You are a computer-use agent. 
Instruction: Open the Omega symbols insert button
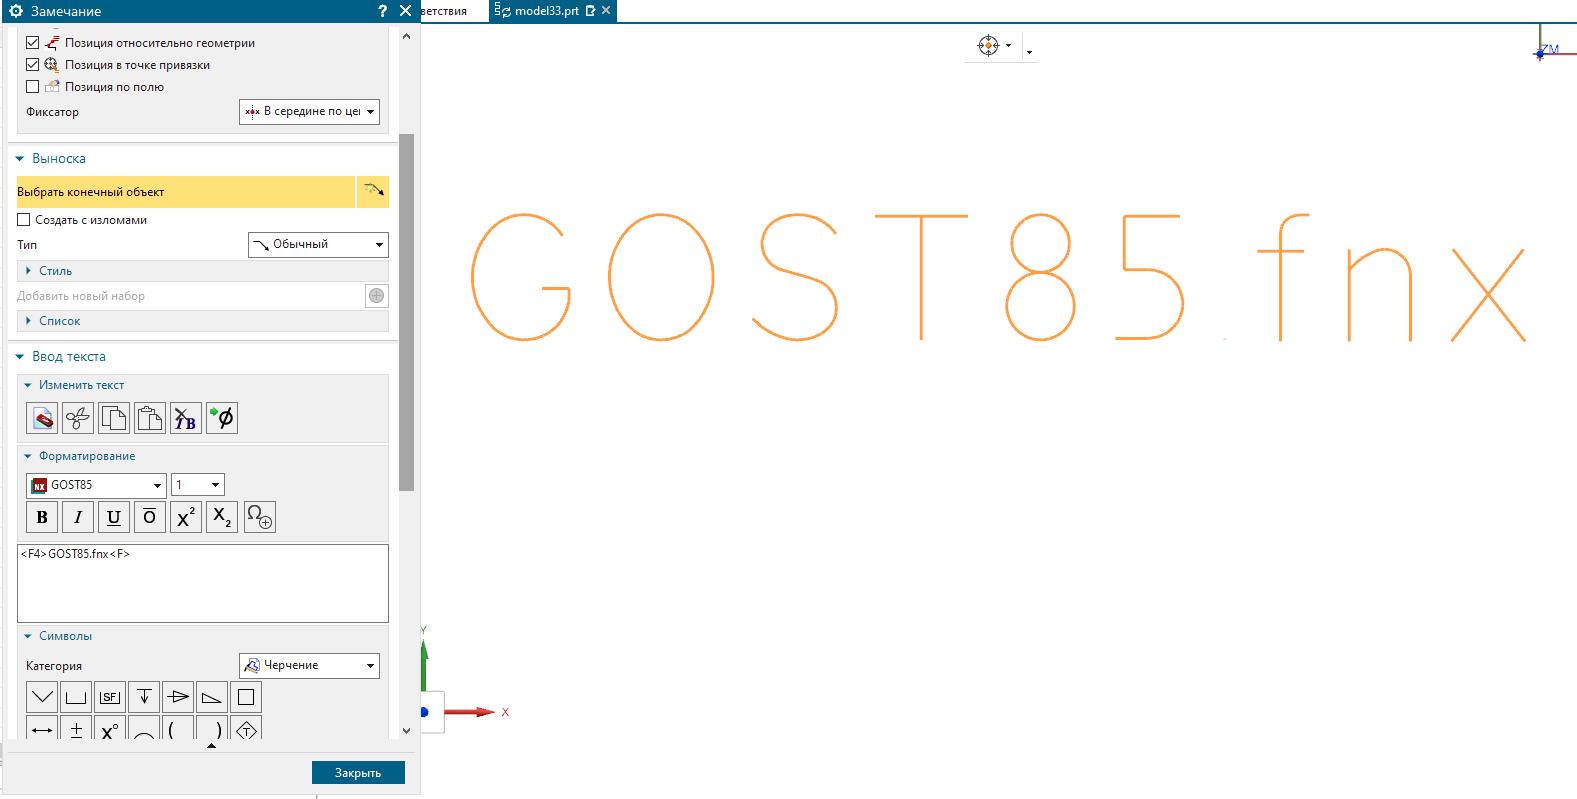tap(259, 517)
